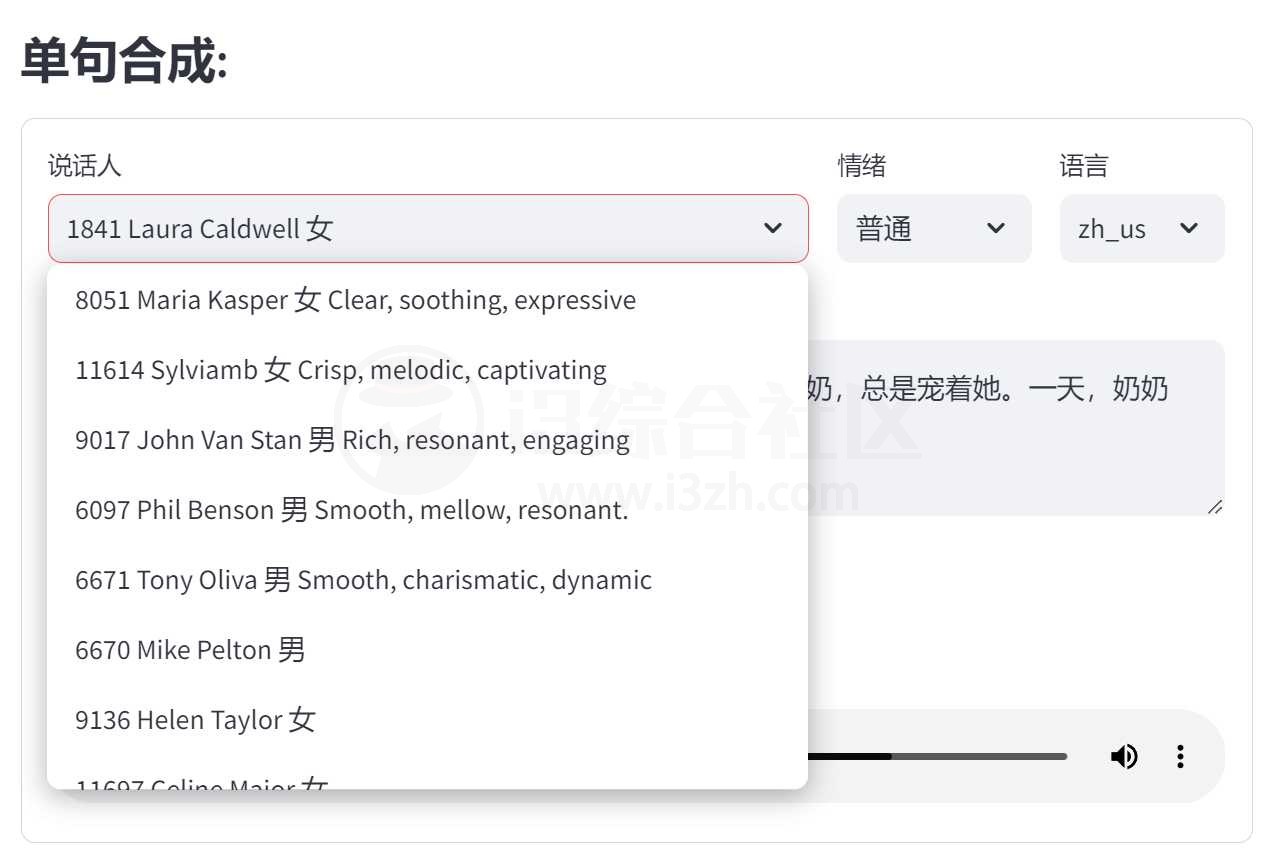Click the audio playback progress bar
Screen dimensions: 1276x866
click(x=937, y=756)
